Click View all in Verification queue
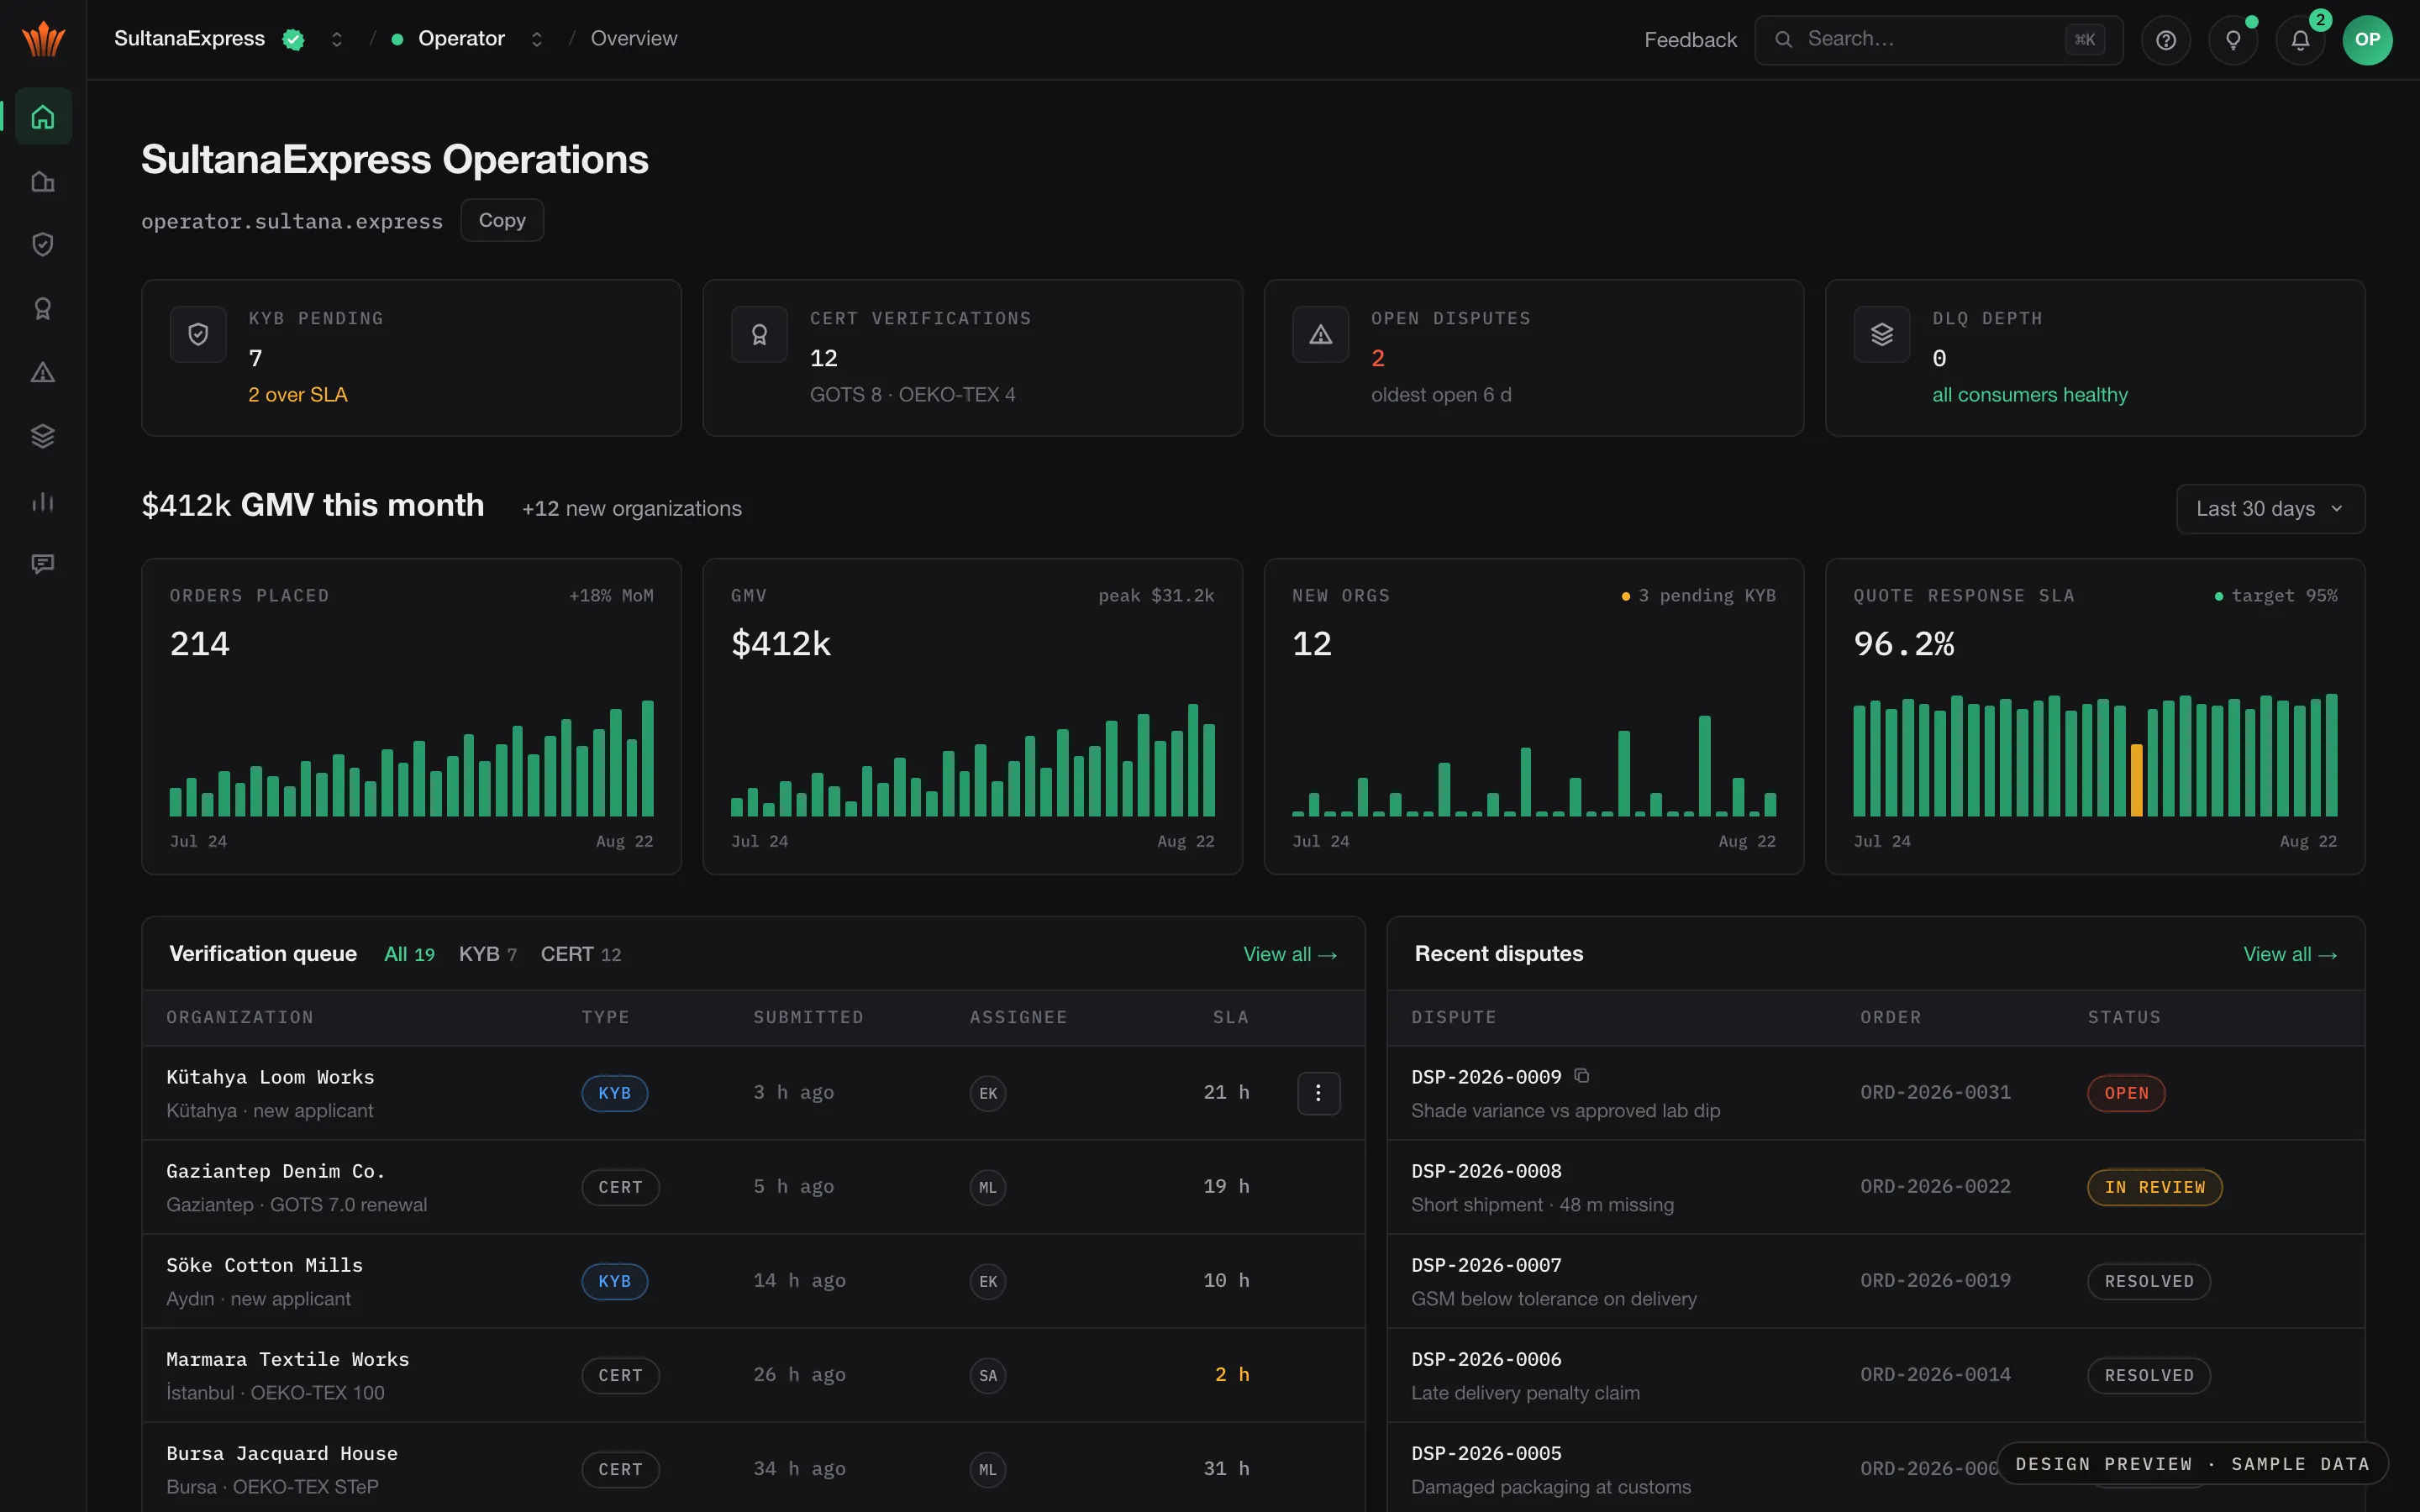2420x1512 pixels. pos(1290,954)
